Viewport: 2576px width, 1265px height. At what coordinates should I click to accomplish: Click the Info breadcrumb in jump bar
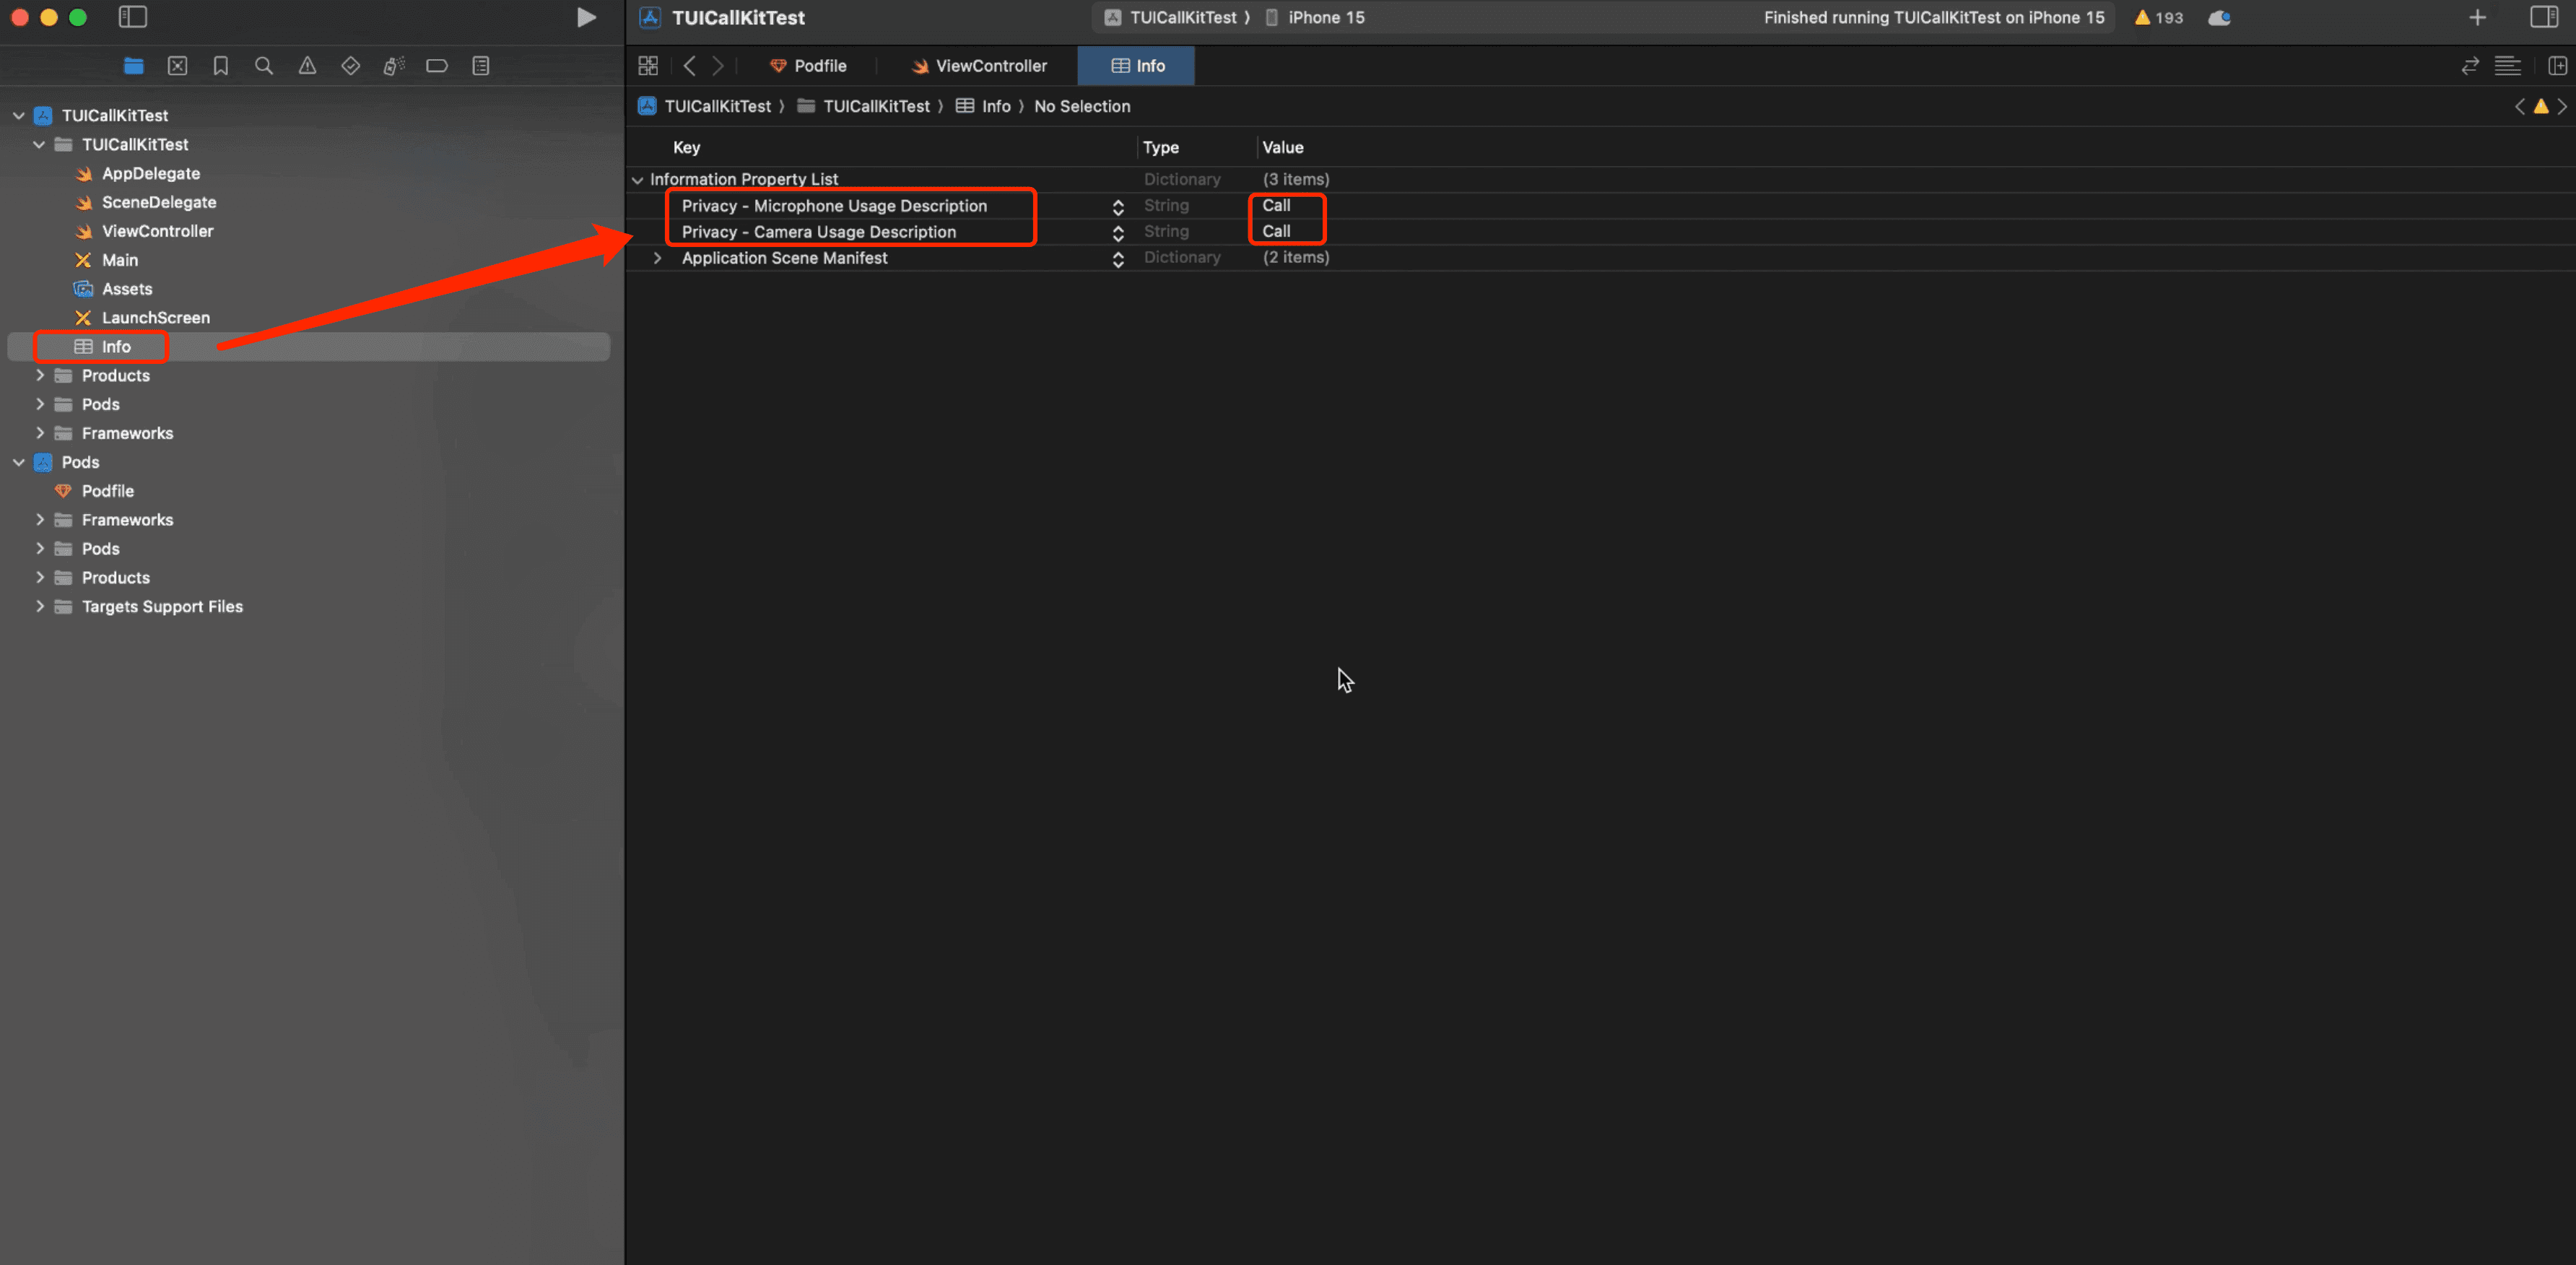983,106
